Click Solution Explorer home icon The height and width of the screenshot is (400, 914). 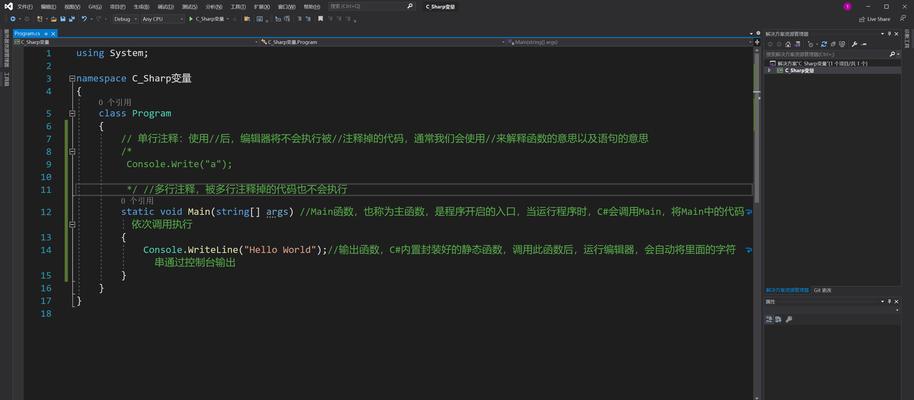pos(788,44)
